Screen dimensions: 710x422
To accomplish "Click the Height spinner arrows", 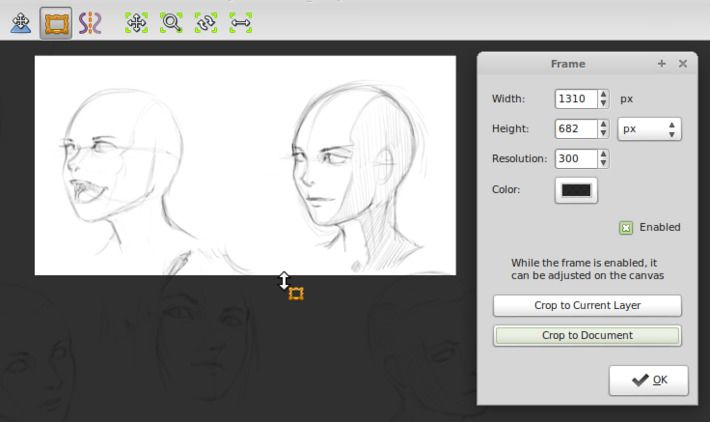I will tap(603, 129).
